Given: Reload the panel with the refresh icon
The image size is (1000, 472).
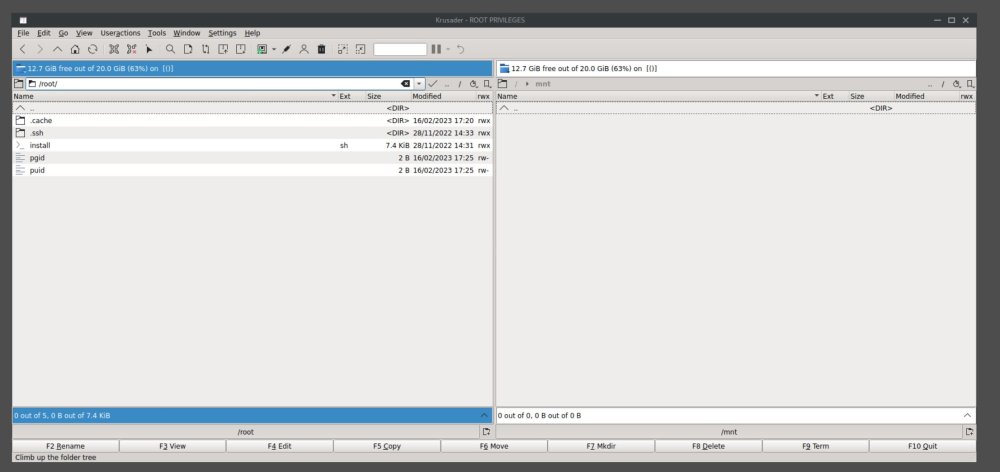Looking at the screenshot, I should 92,49.
